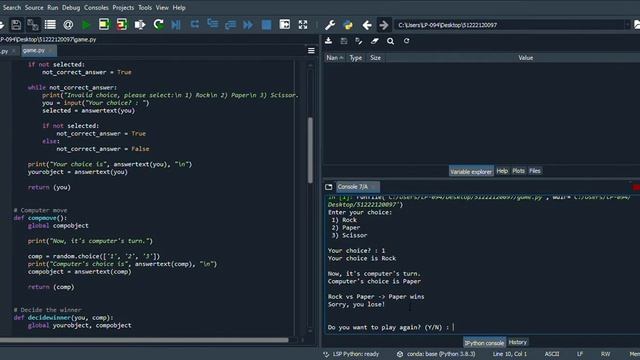This screenshot has height=360, width=640.
Task: Open the Run menu
Action: (x=53, y=7)
